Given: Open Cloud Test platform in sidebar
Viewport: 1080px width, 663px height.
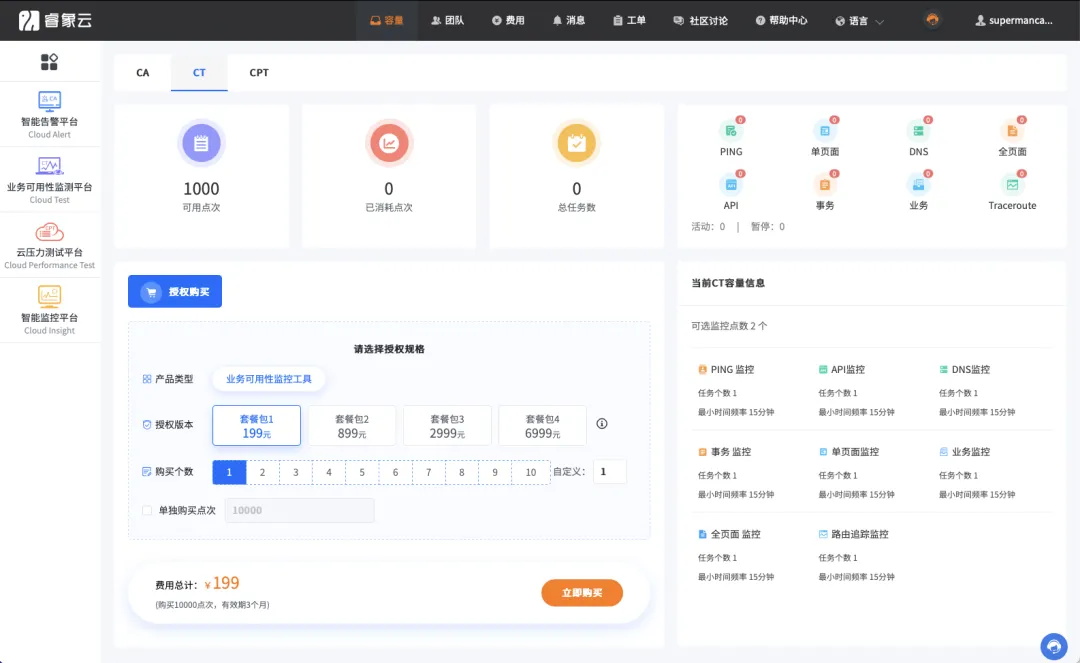Looking at the screenshot, I should (50, 180).
